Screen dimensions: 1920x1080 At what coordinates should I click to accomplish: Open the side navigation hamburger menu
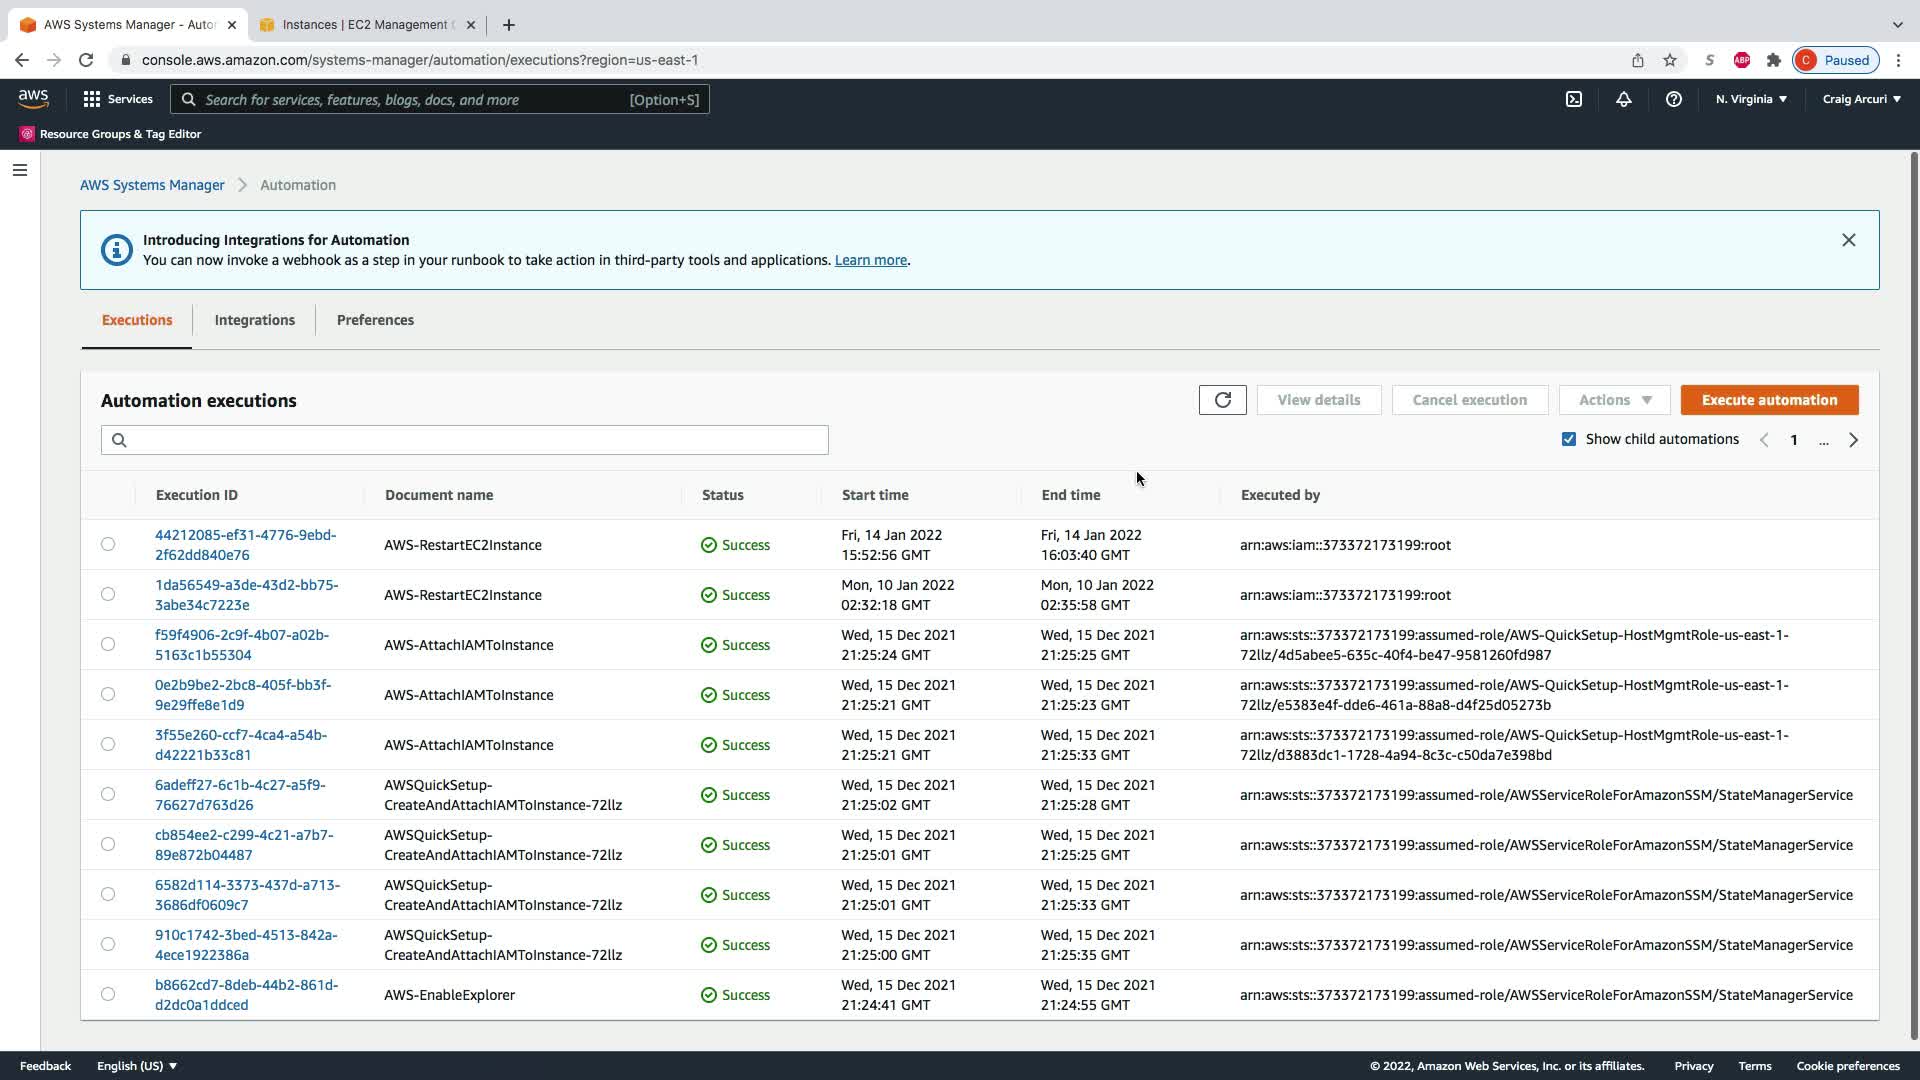coord(19,170)
